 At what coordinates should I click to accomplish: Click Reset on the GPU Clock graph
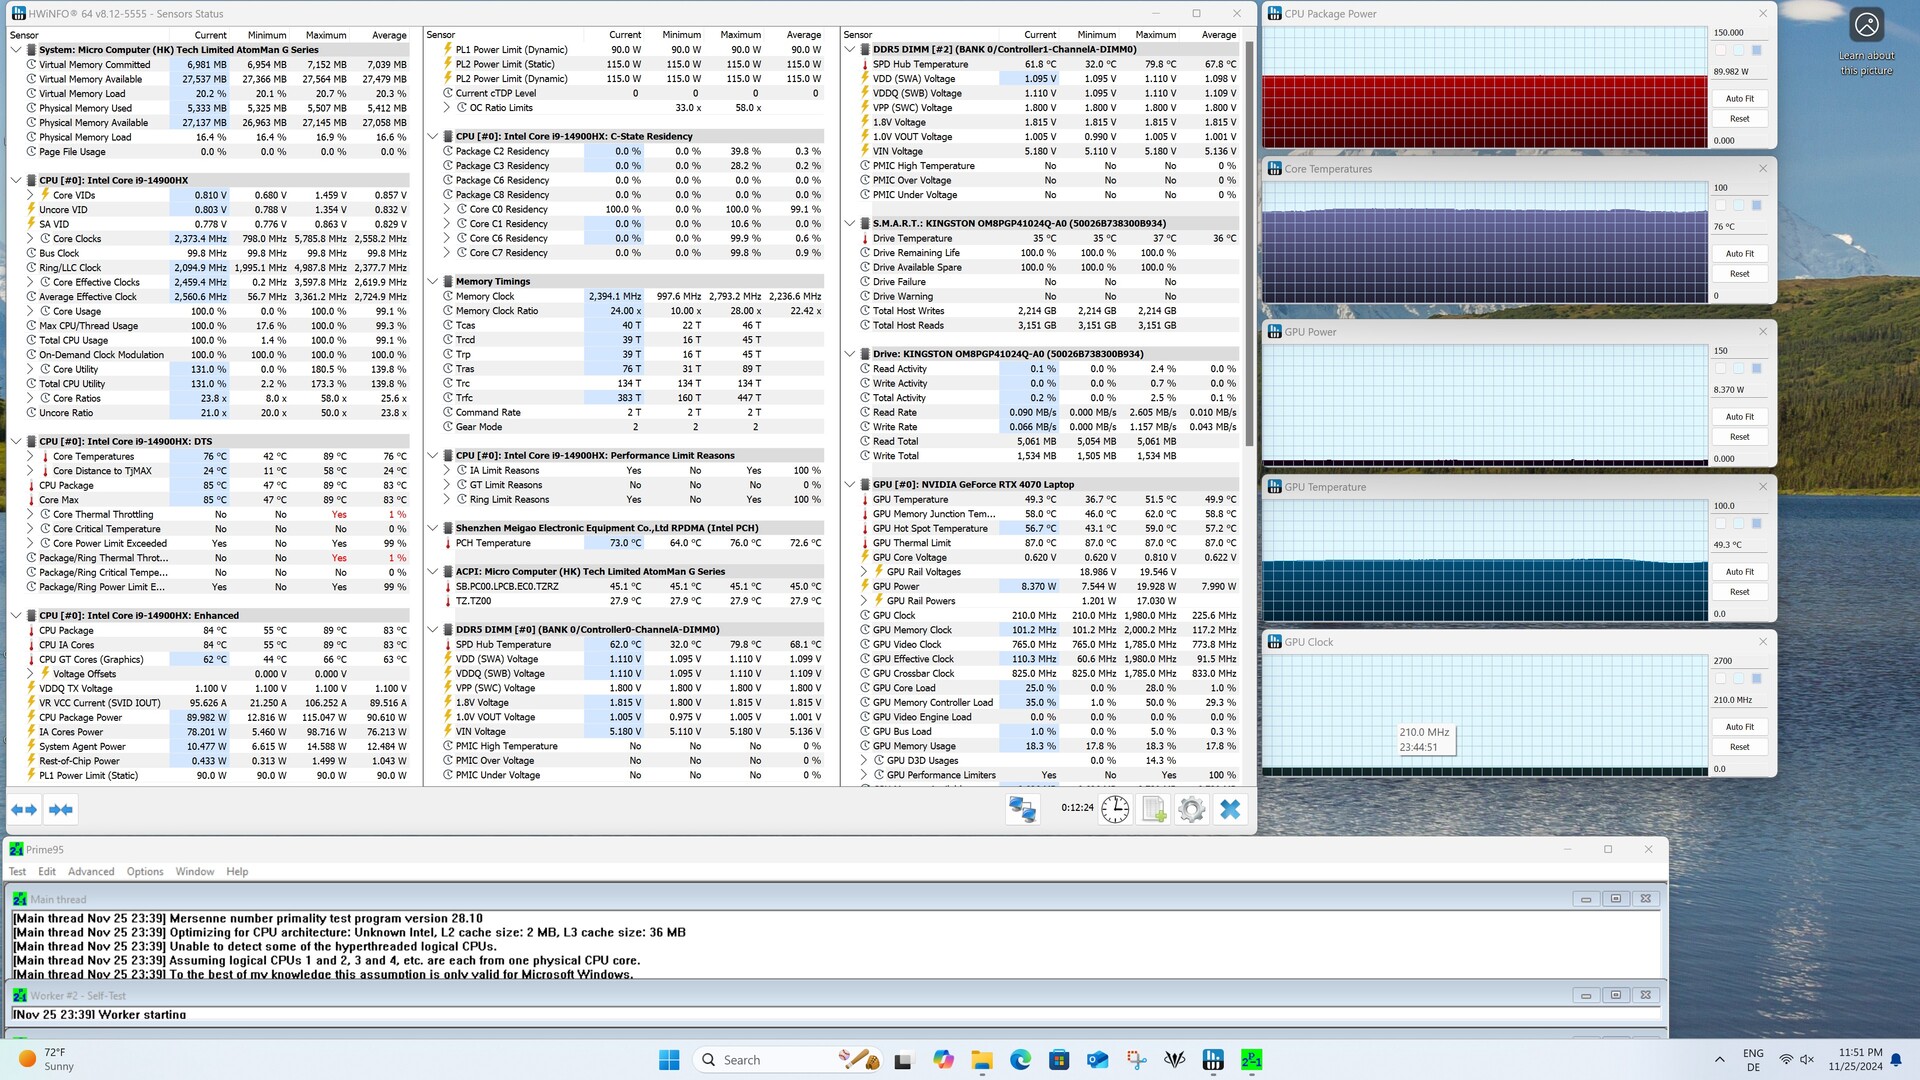point(1739,747)
